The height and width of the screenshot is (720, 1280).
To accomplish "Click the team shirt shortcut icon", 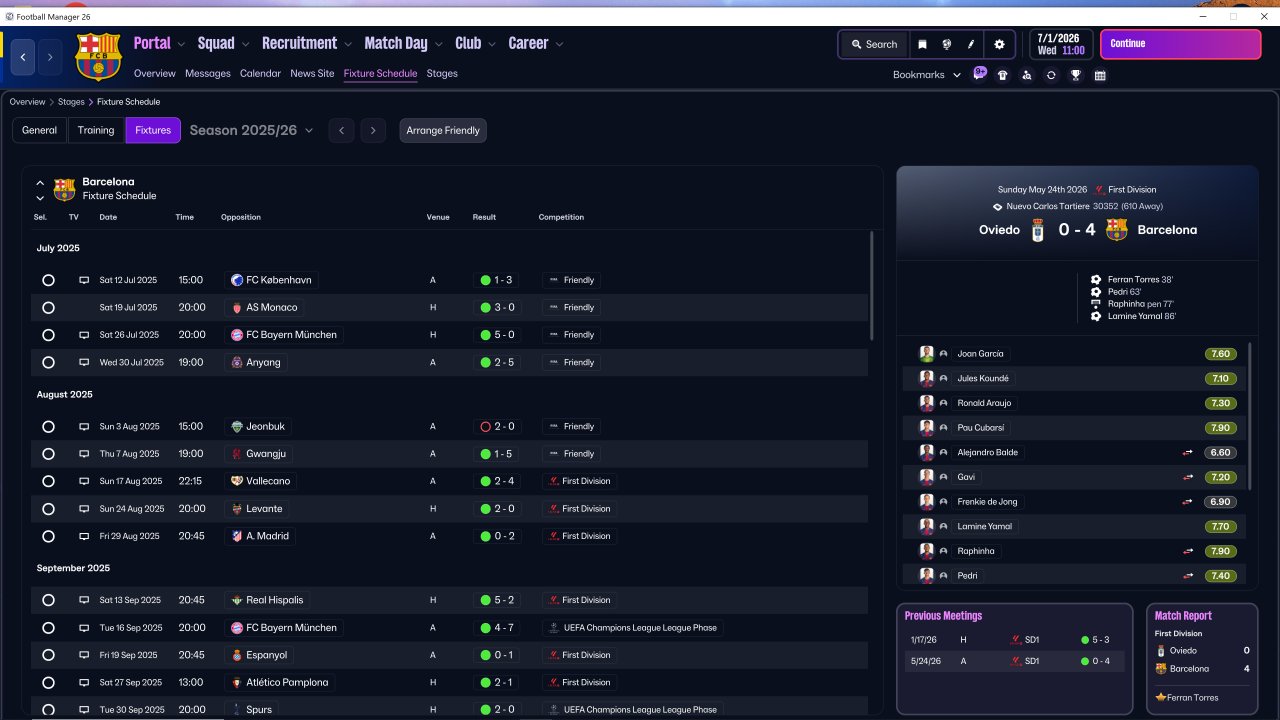I will 1003,75.
